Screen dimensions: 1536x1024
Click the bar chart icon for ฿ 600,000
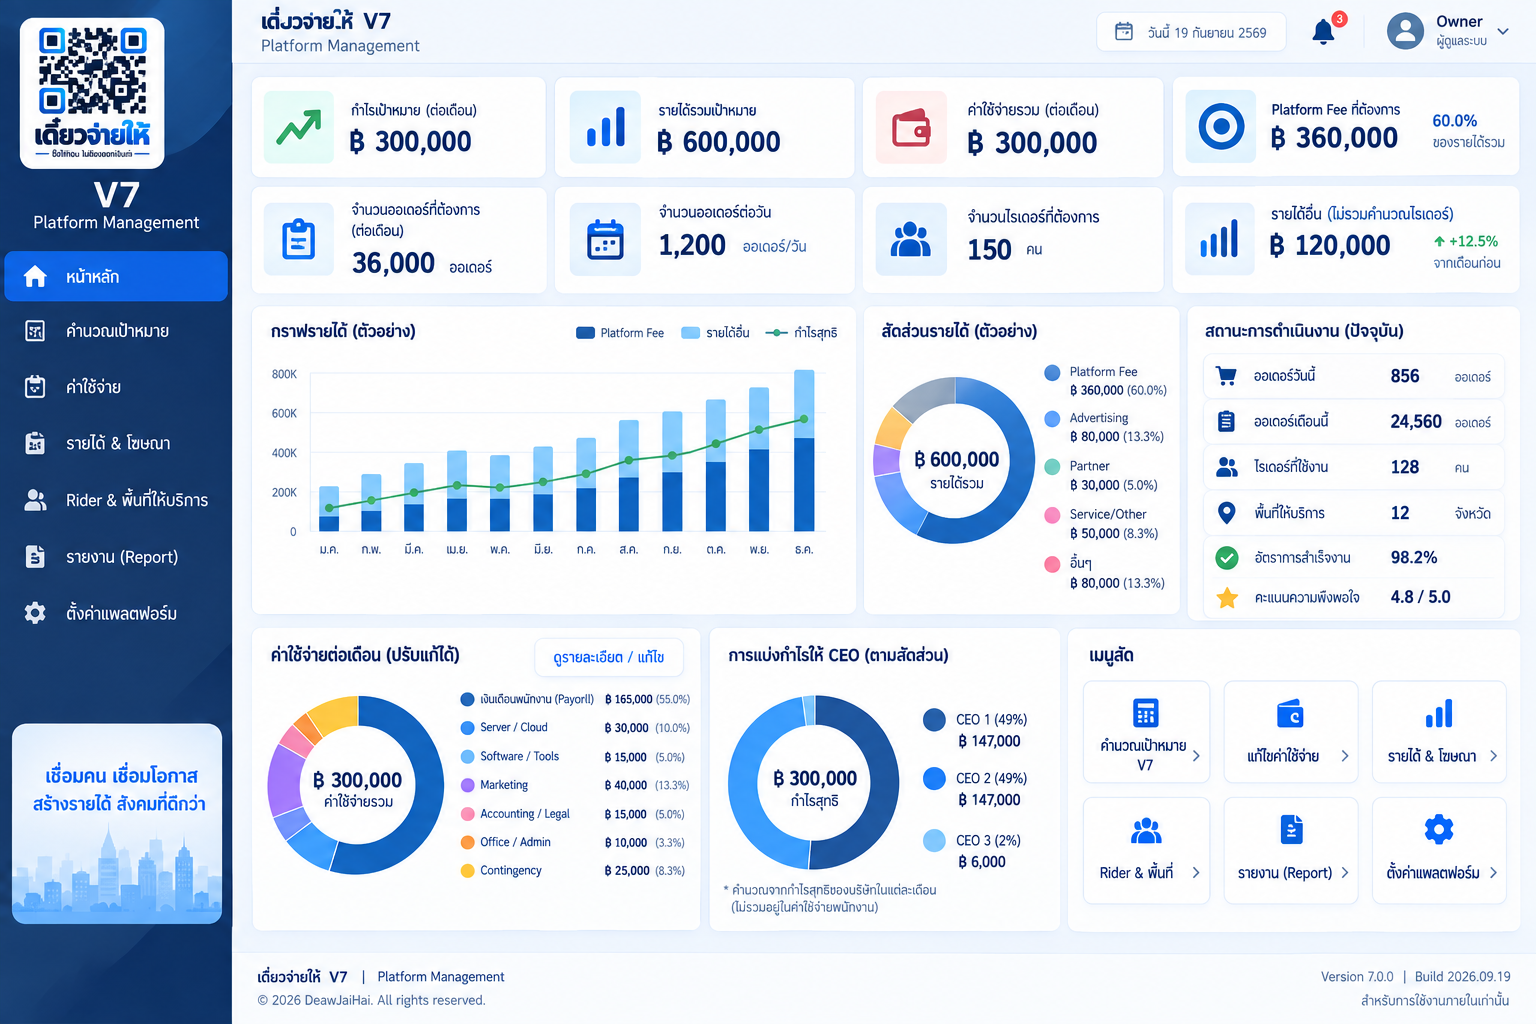(x=606, y=127)
